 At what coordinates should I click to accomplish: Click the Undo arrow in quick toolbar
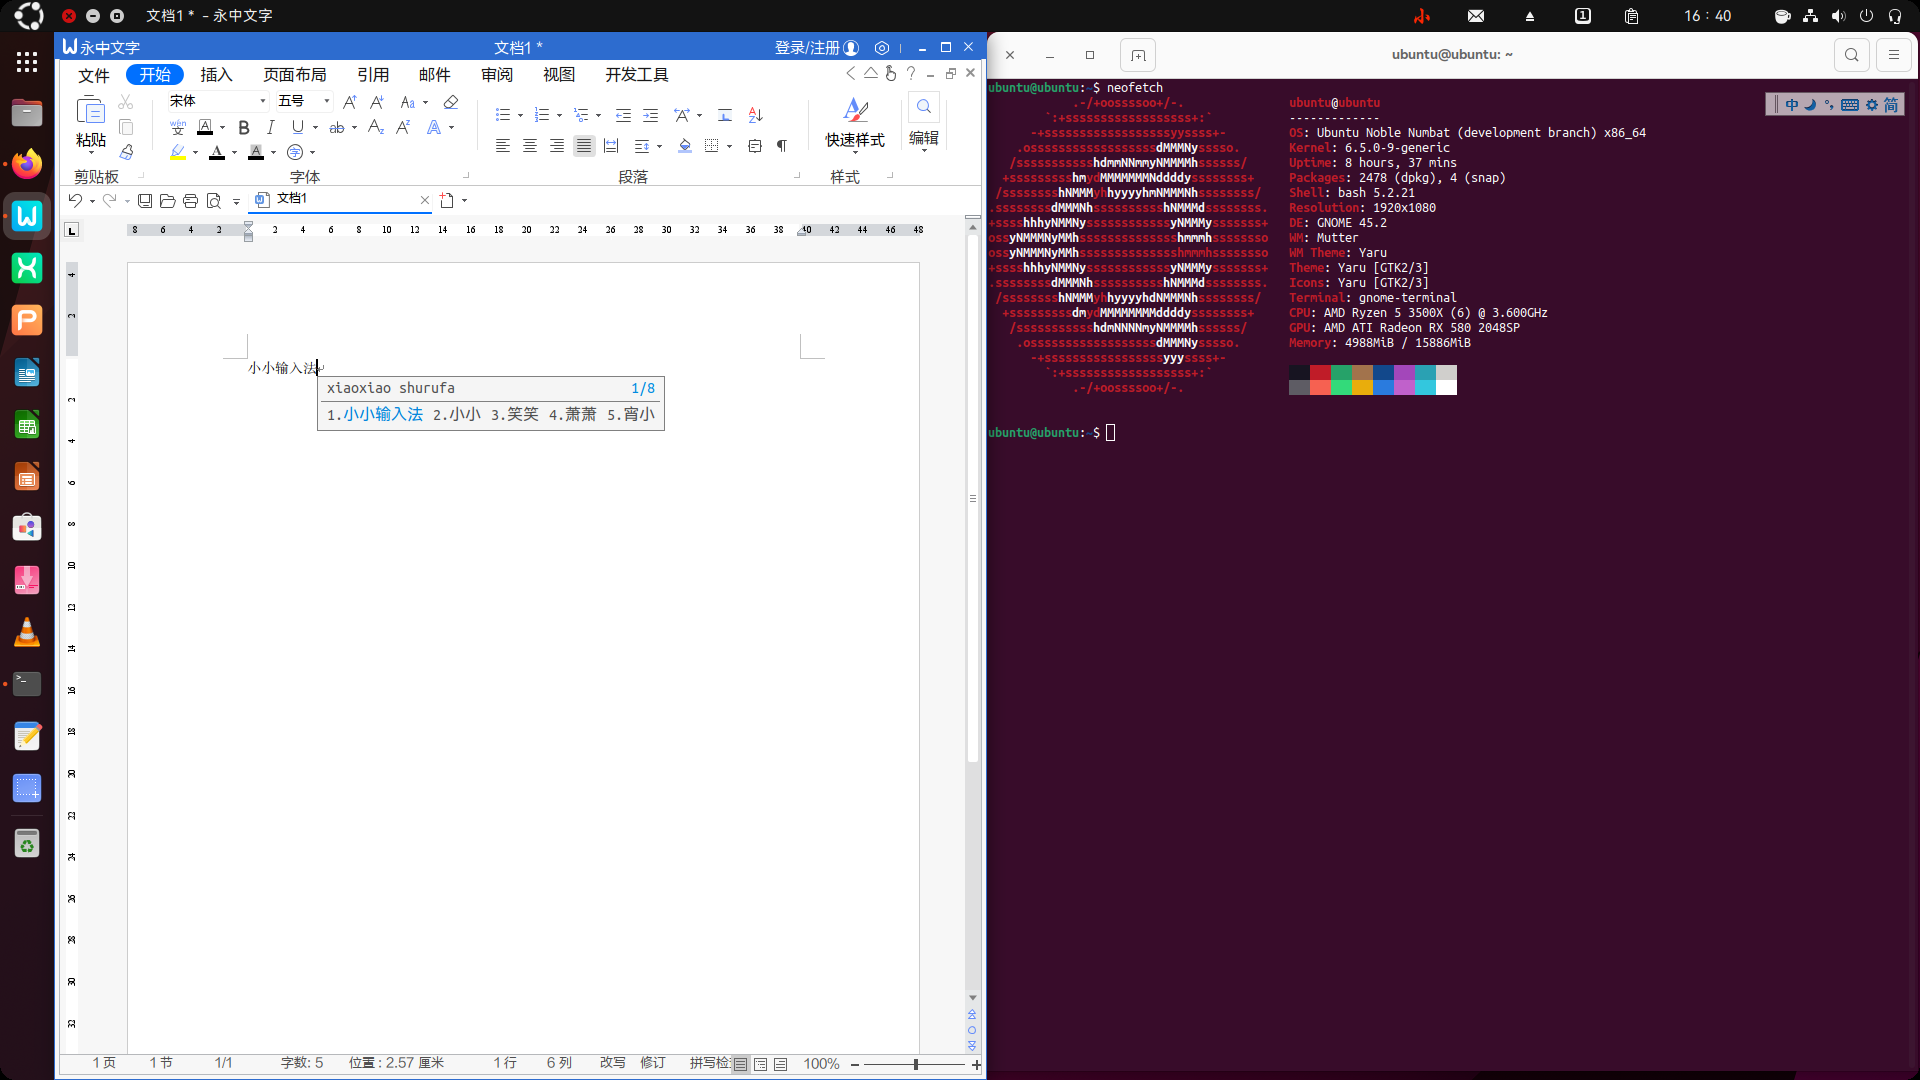(75, 200)
